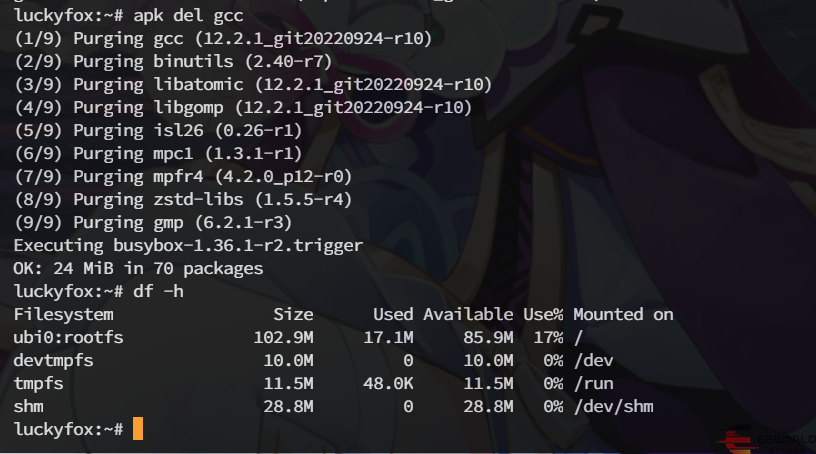The height and width of the screenshot is (454, 816).
Task: Click the orange terminal cursor block
Action: point(138,429)
